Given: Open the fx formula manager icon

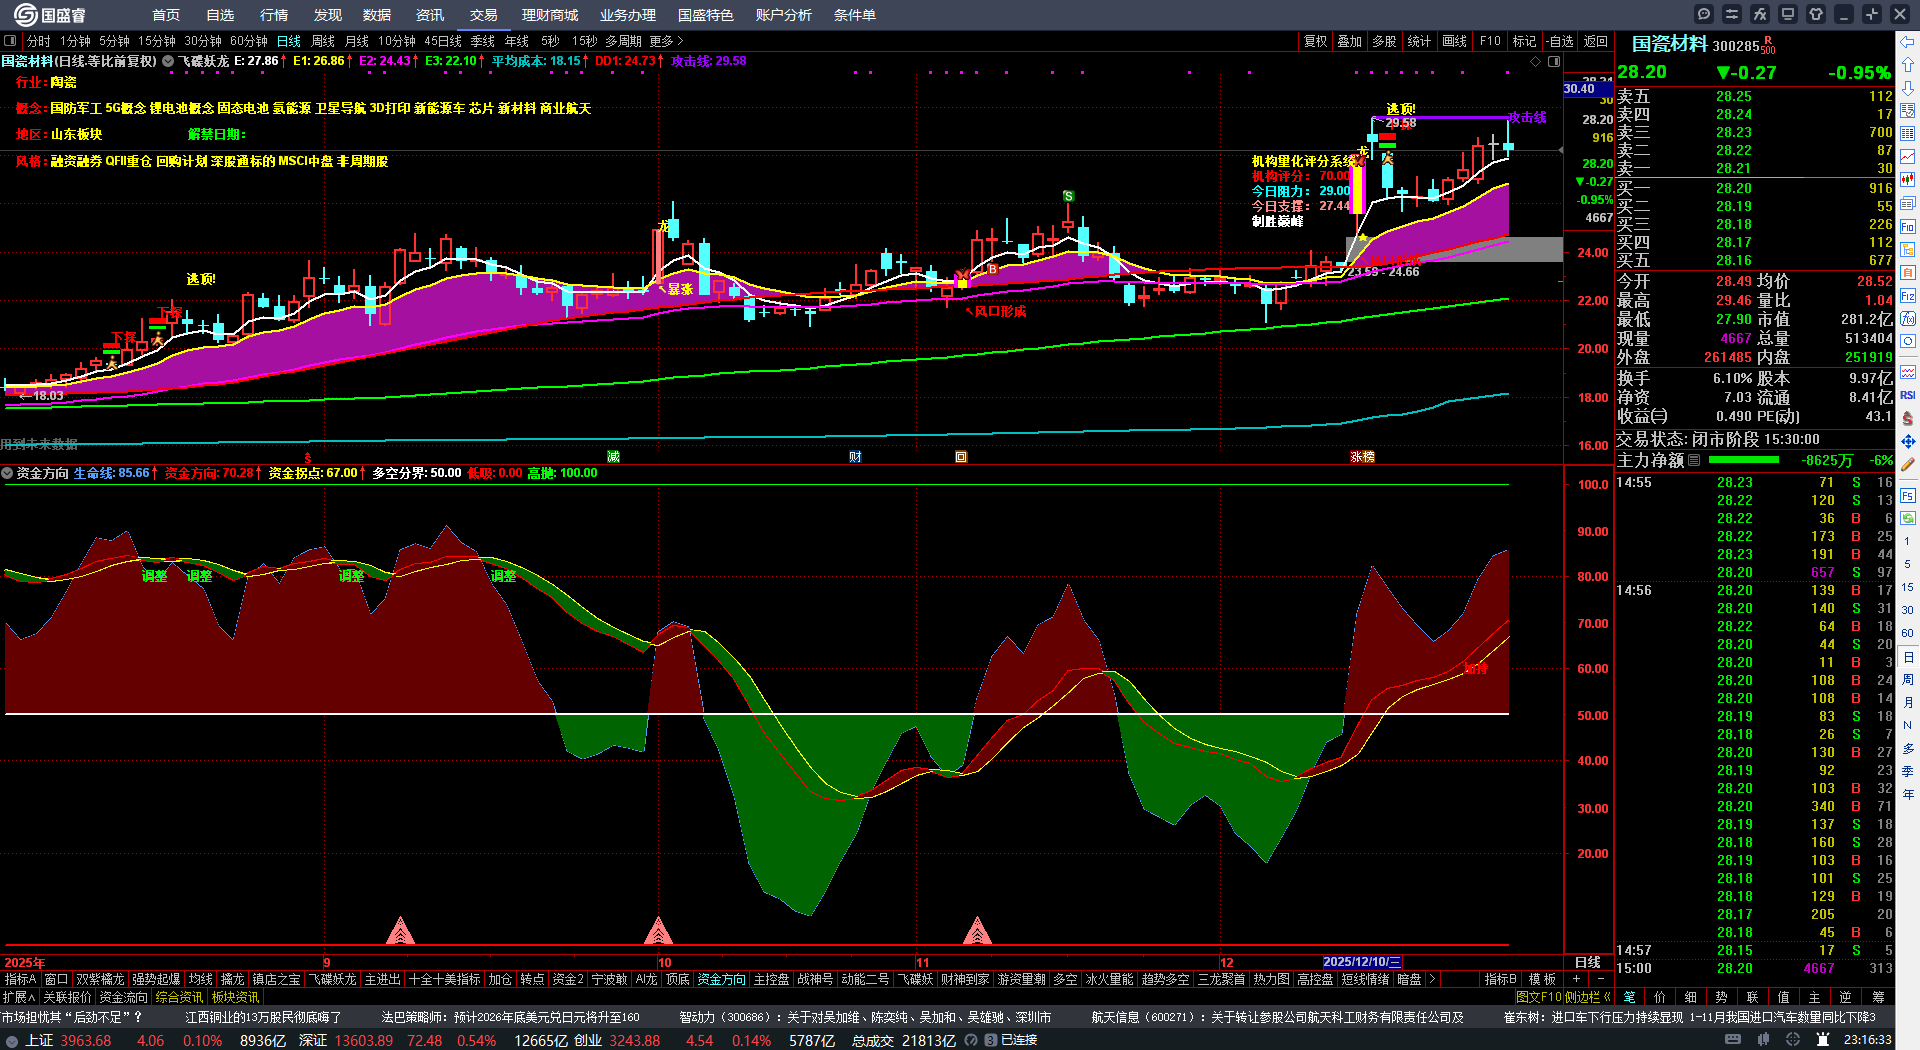Looking at the screenshot, I should 1760,14.
